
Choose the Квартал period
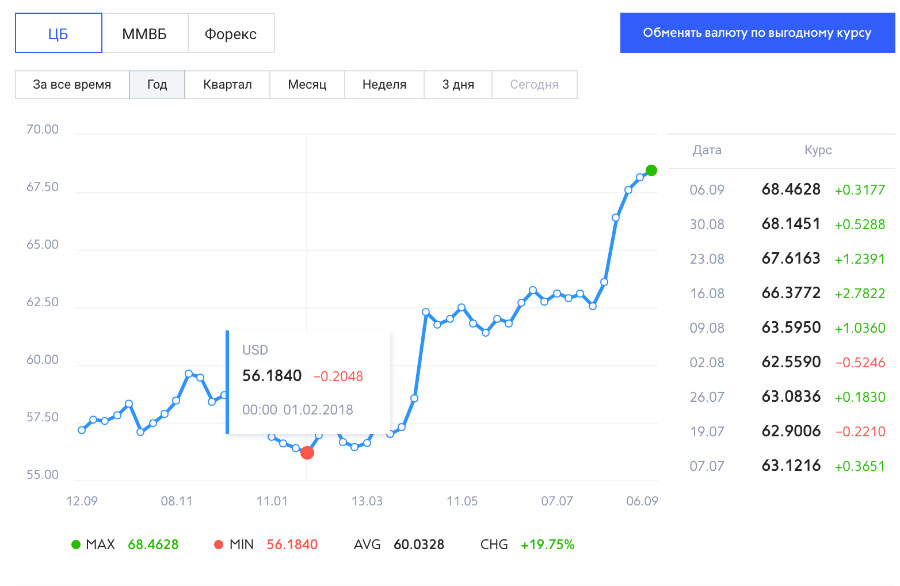[227, 84]
